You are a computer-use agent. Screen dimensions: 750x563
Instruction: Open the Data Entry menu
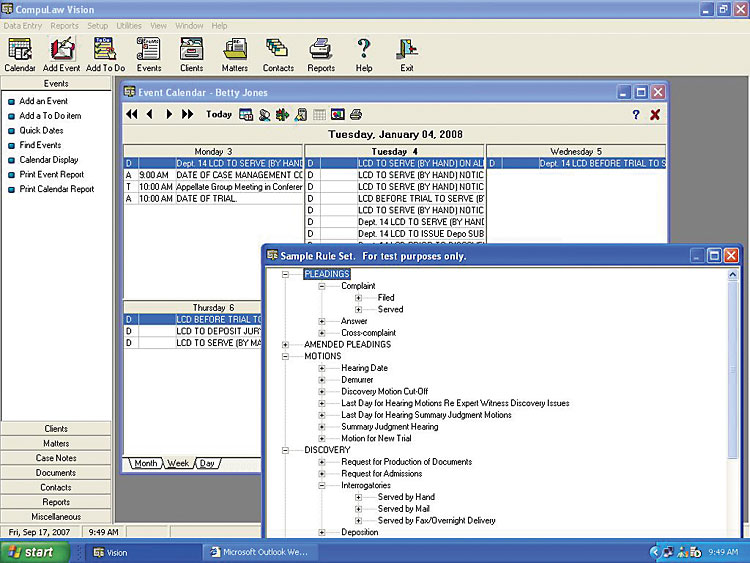[23, 26]
